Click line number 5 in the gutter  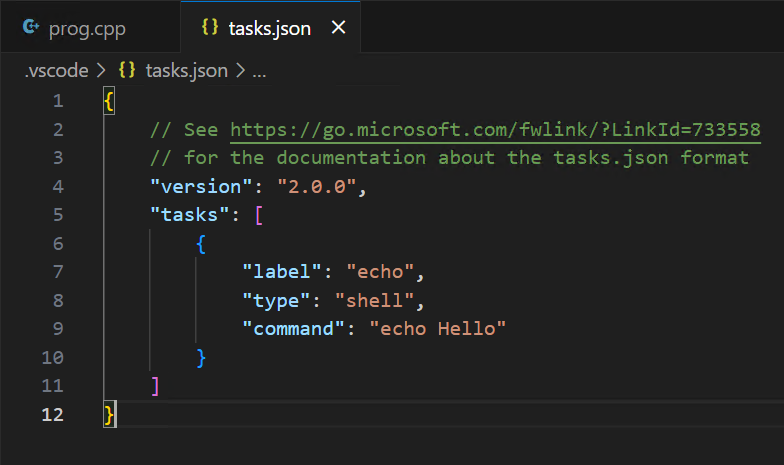coord(58,215)
